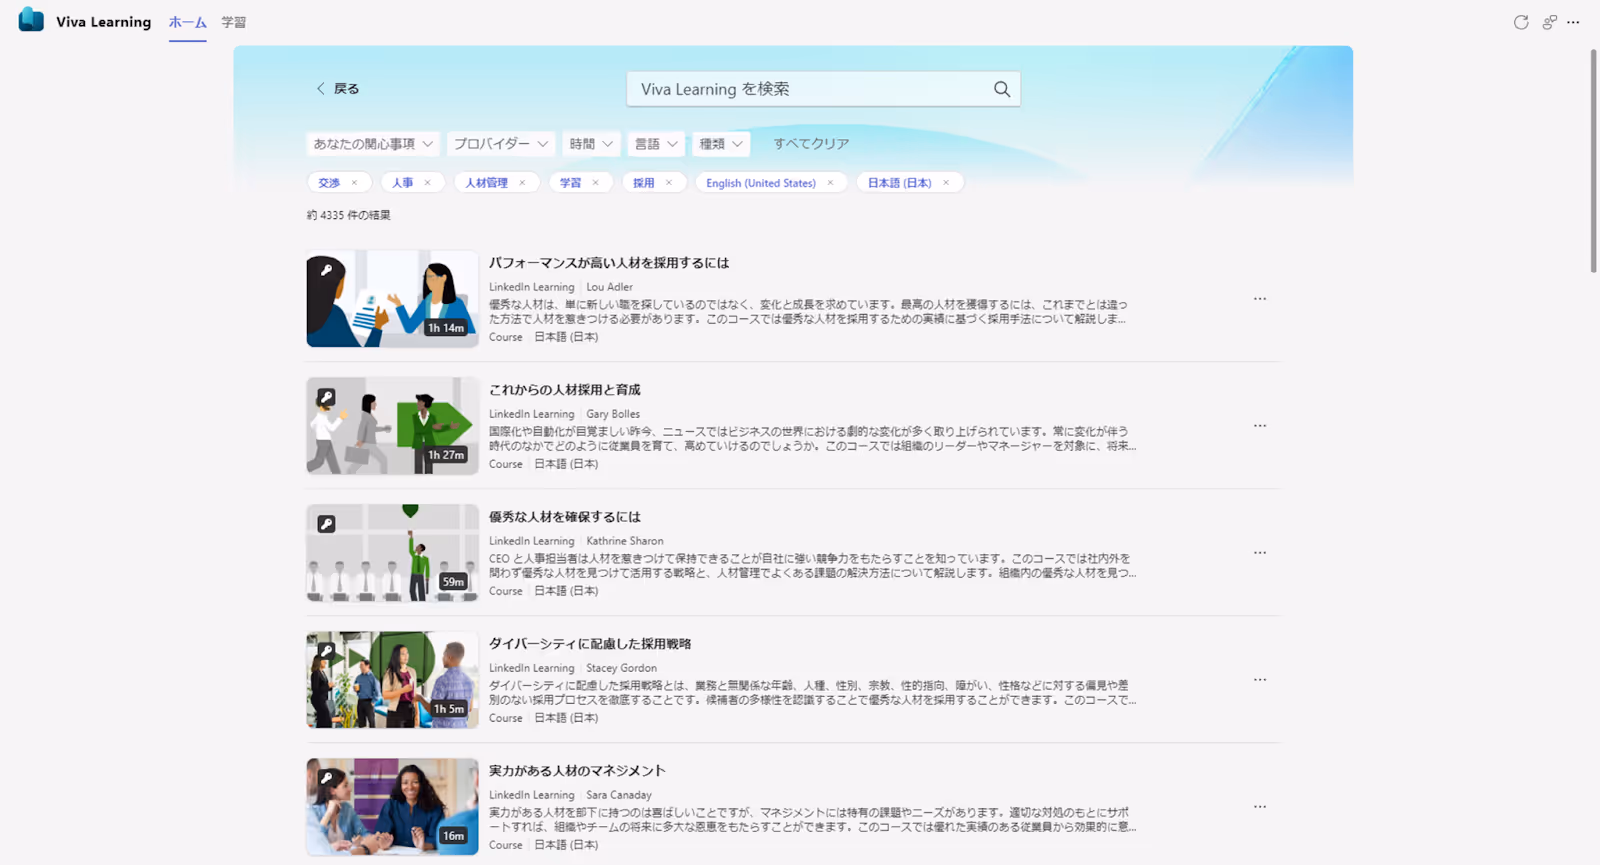Open thumbnail of 1h 5m course
1600x865 pixels.
[x=392, y=680]
